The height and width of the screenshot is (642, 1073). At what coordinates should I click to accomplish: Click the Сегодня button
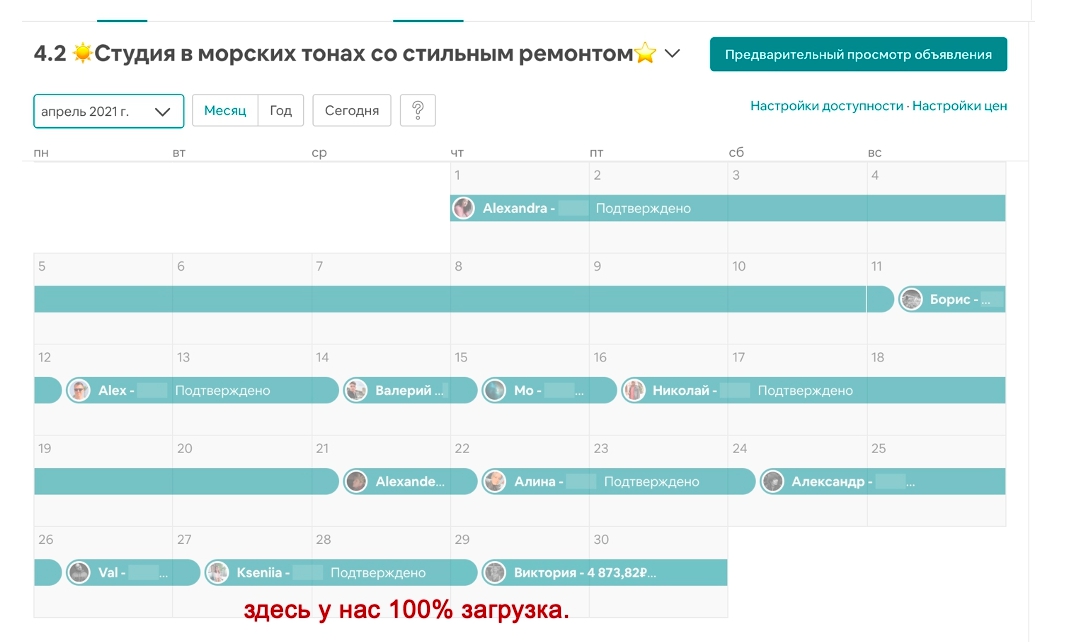[351, 111]
